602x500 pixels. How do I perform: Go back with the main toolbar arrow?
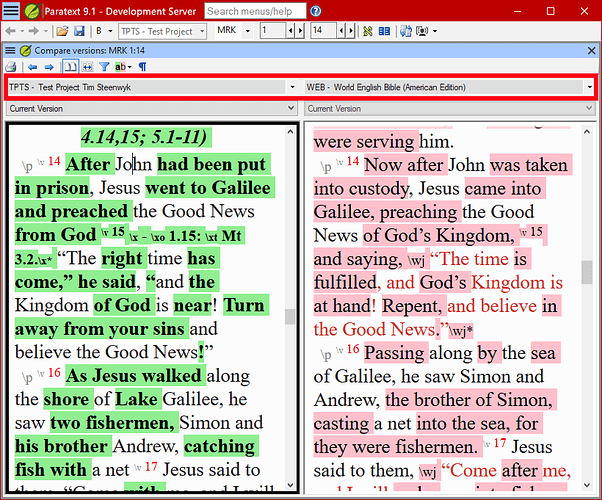pos(10,31)
